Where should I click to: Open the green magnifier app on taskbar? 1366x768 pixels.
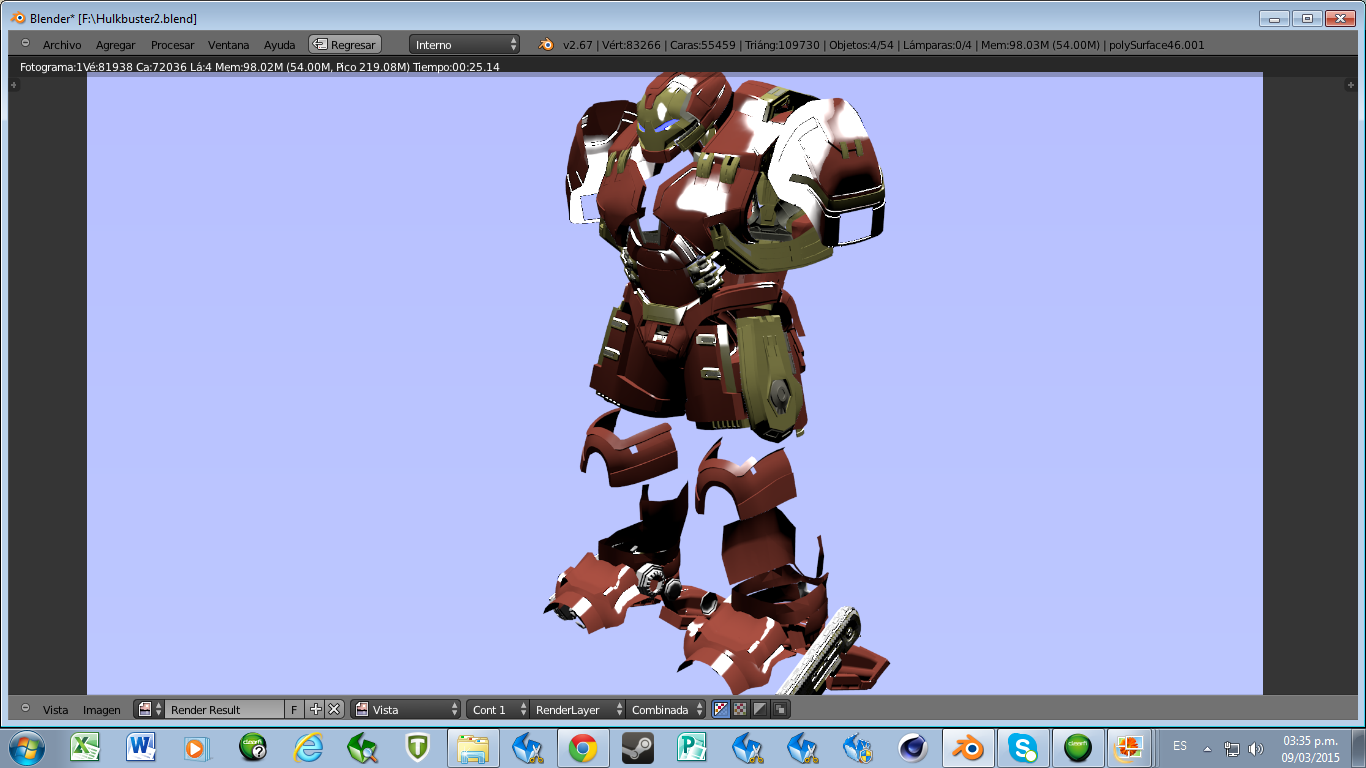pos(363,747)
